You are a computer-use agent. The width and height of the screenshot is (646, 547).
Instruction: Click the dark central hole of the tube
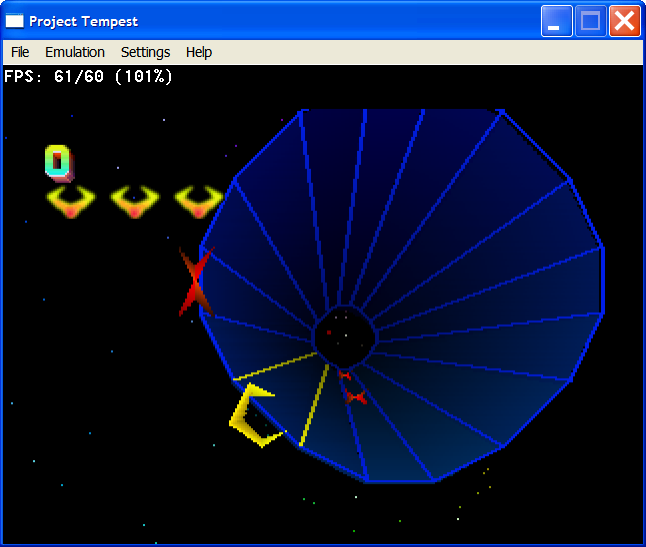click(344, 337)
